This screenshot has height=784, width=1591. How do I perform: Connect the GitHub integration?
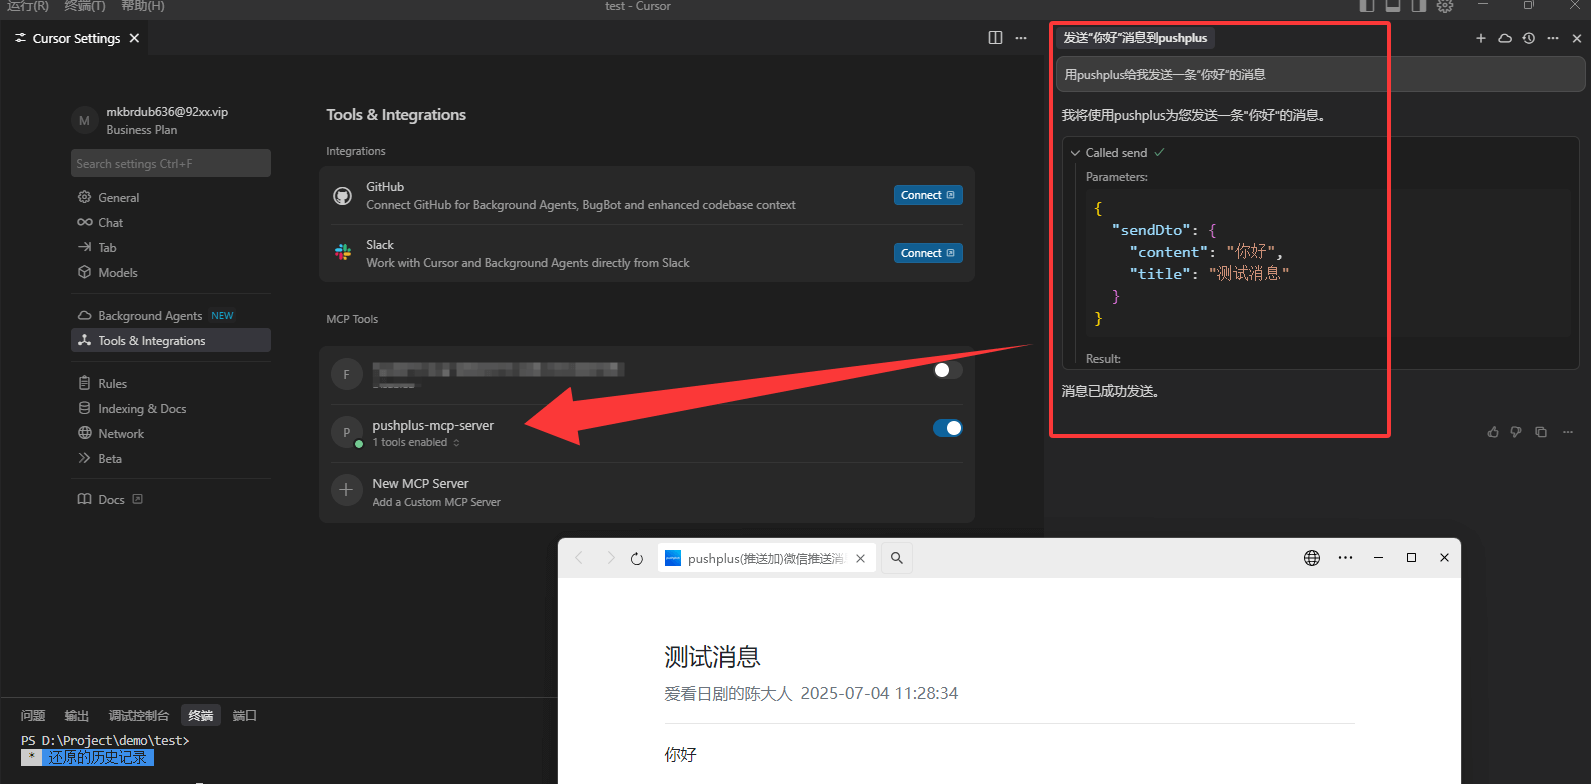928,195
